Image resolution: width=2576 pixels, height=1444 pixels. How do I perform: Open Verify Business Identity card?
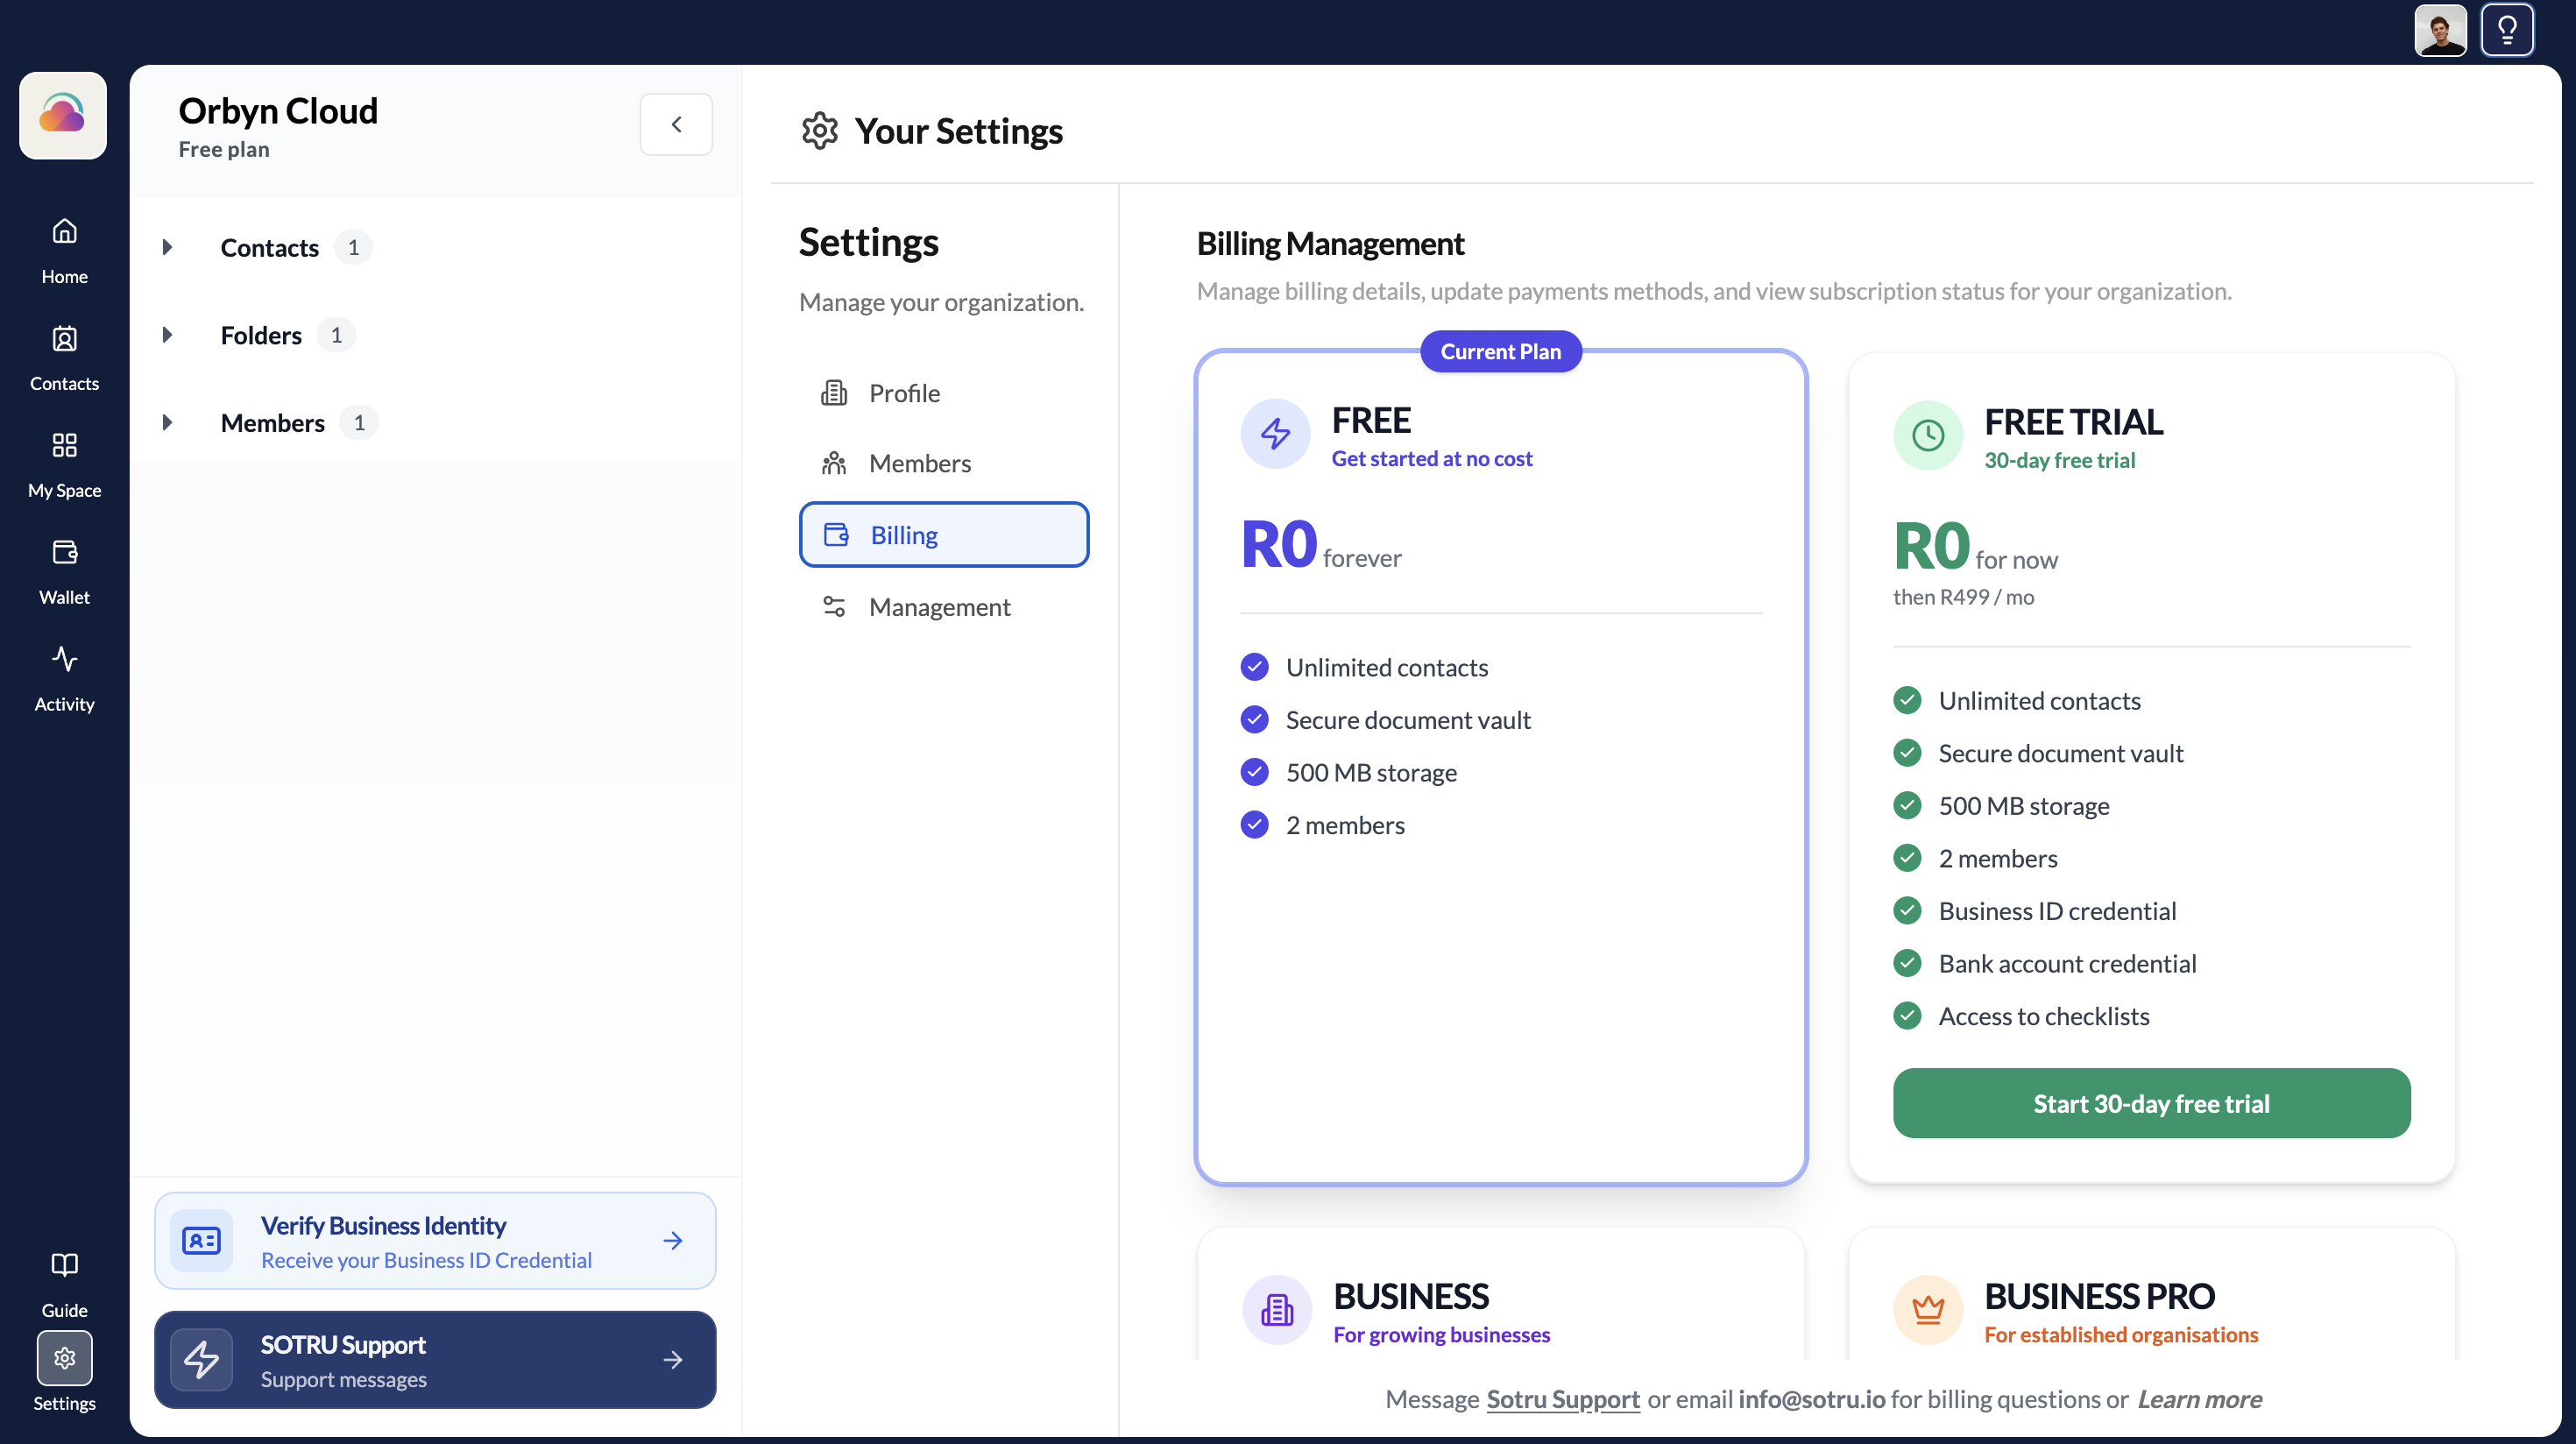435,1240
